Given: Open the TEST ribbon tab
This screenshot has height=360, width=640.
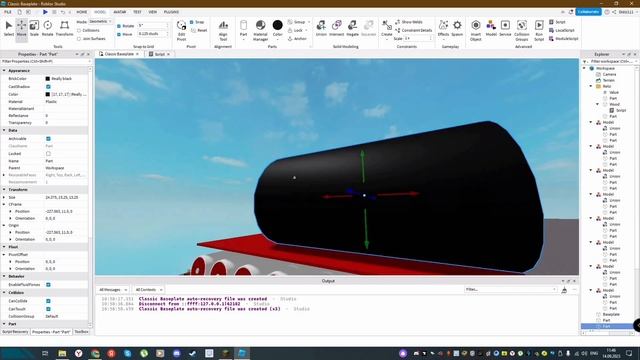Looking at the screenshot, I should click(x=137, y=12).
